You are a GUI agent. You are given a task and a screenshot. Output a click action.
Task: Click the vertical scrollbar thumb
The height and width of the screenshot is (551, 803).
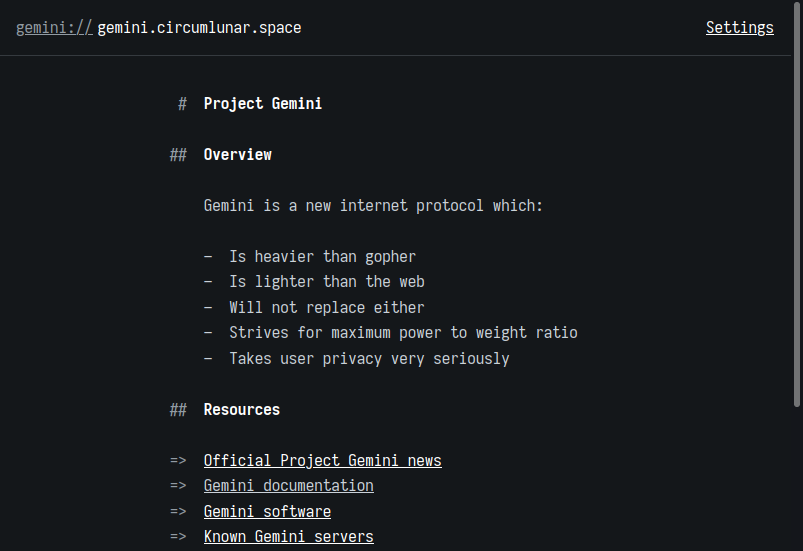point(797,204)
